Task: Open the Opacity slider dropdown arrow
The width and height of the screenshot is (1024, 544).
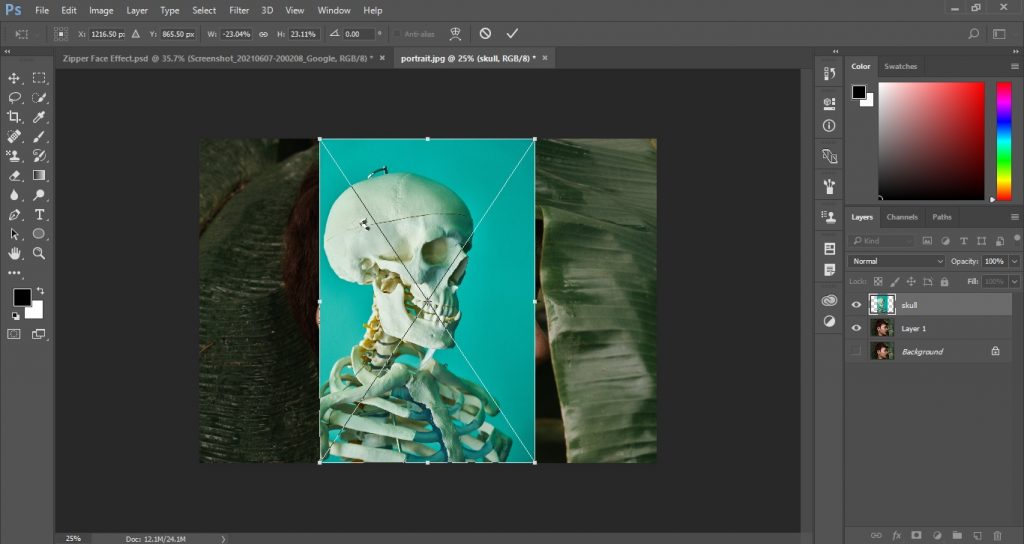Action: click(1014, 261)
